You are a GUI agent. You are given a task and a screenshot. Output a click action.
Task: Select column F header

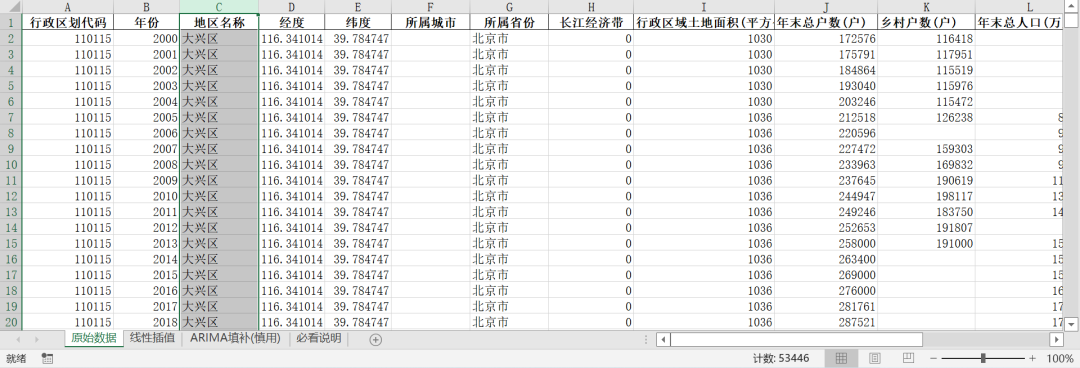[x=430, y=6]
